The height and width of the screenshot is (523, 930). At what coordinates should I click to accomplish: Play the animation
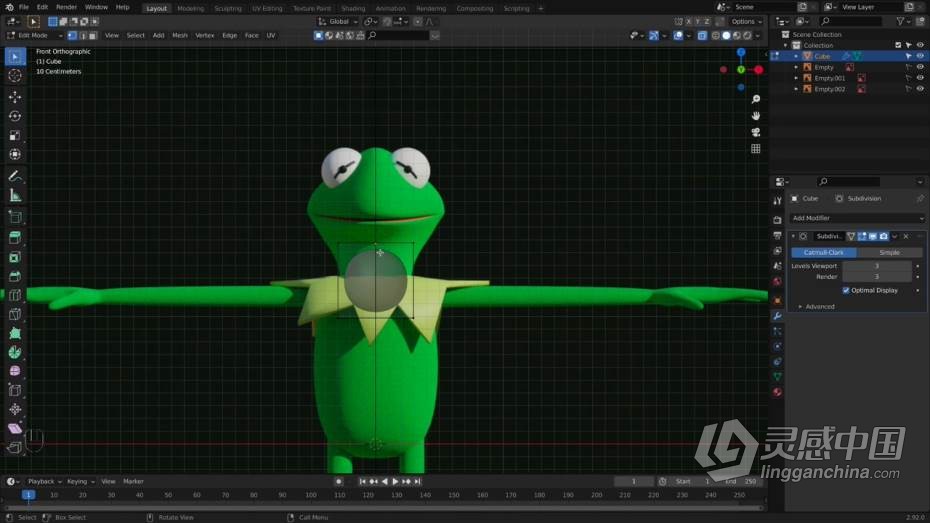395,481
